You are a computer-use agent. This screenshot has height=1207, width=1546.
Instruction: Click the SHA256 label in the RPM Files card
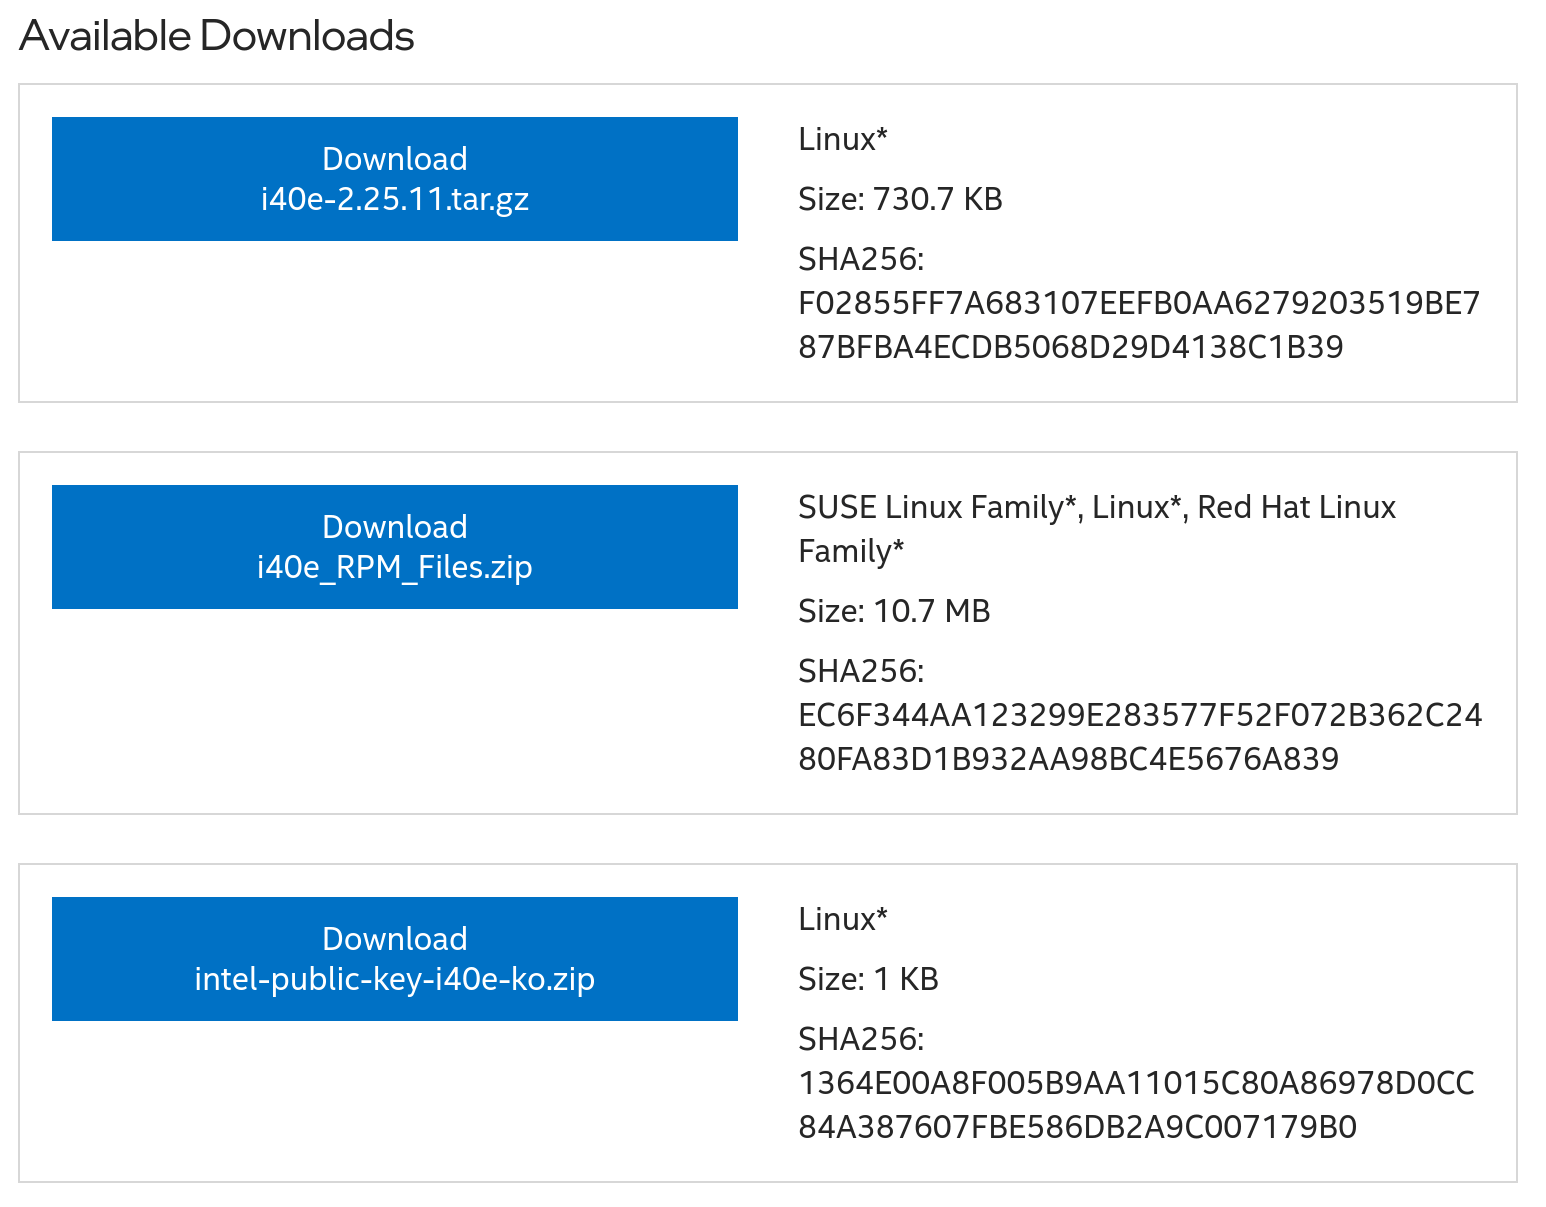pos(861,670)
